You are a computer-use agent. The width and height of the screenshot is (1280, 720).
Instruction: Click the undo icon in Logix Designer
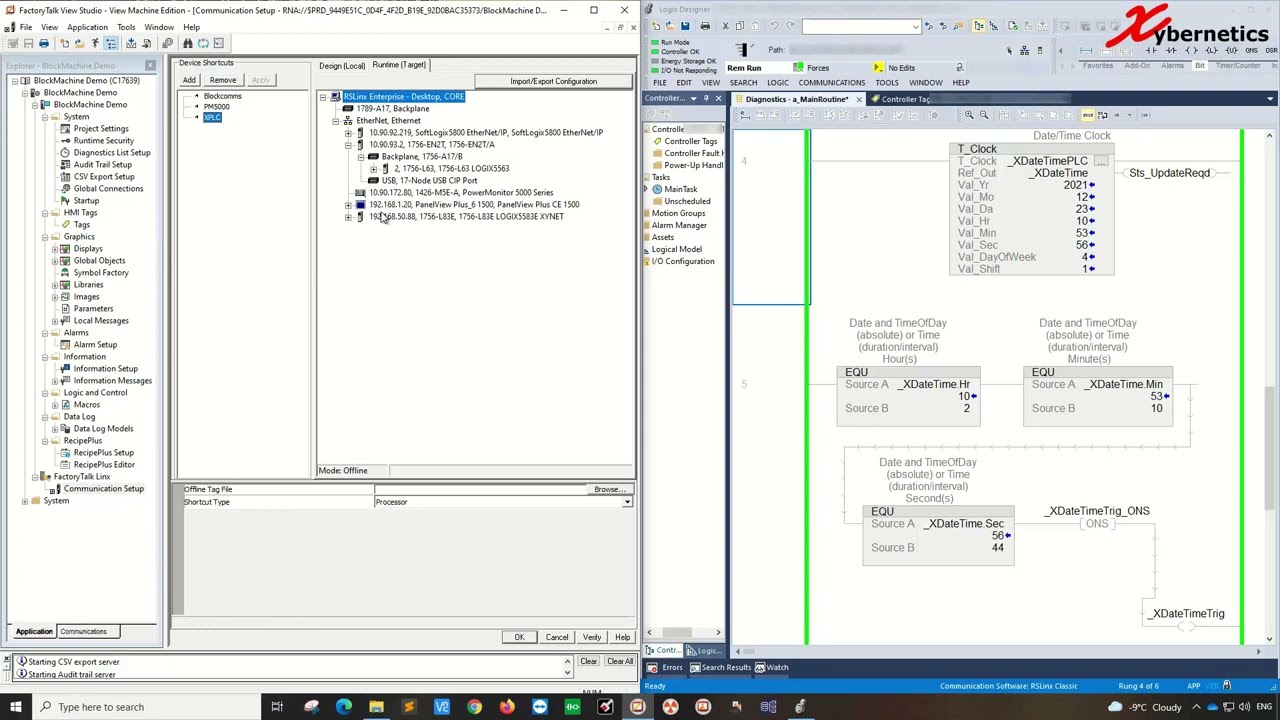pos(773,26)
